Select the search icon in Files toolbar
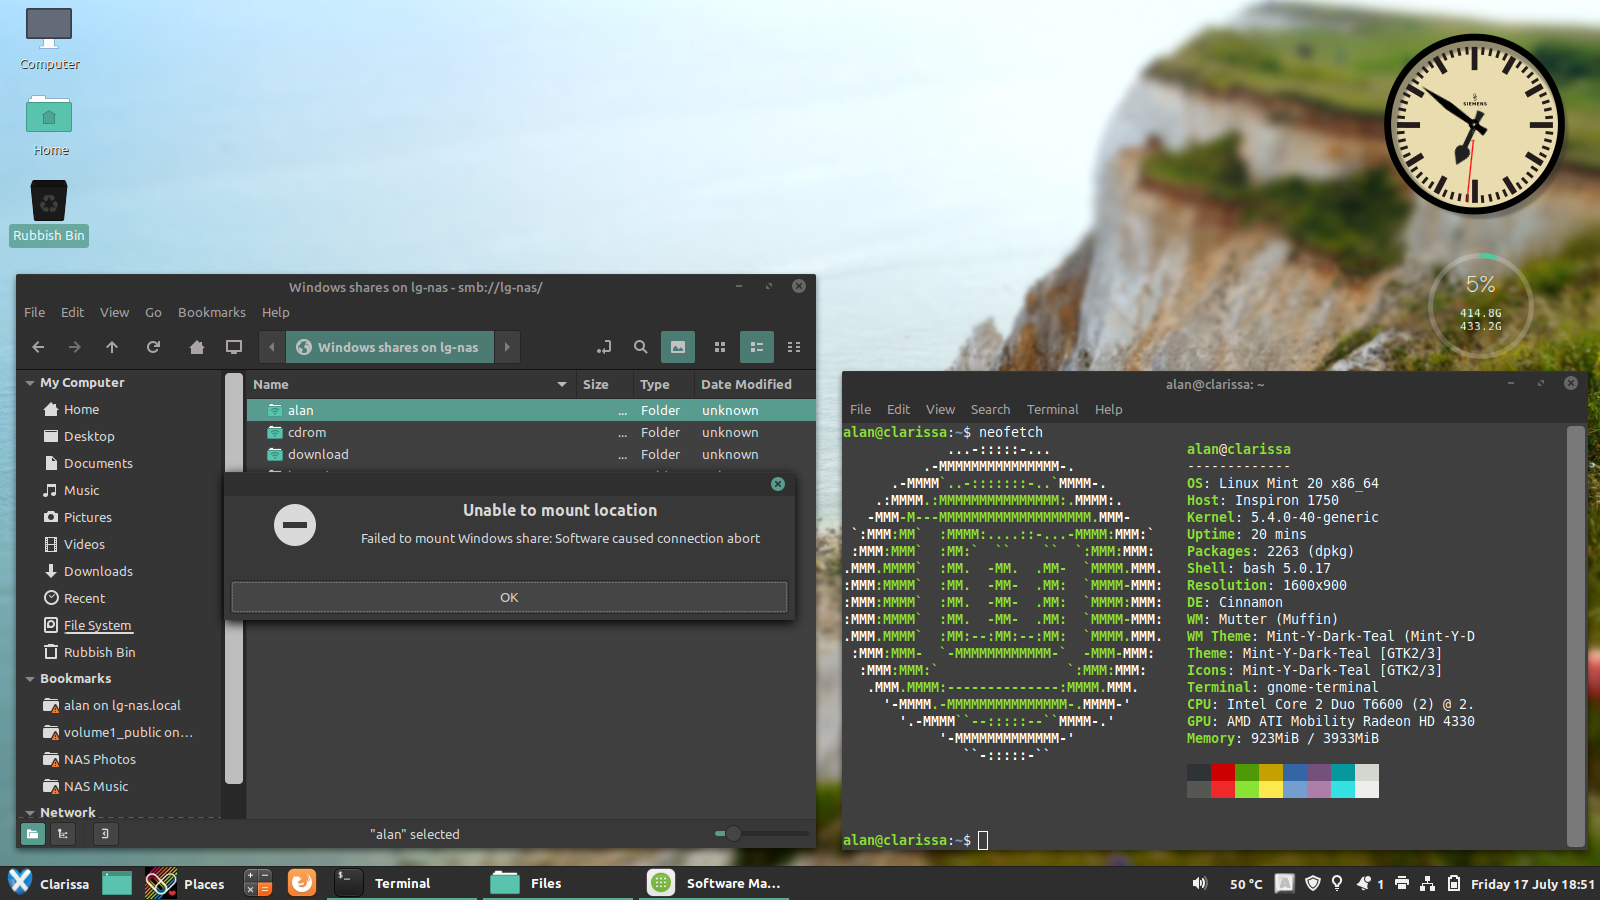This screenshot has height=900, width=1600. (641, 347)
